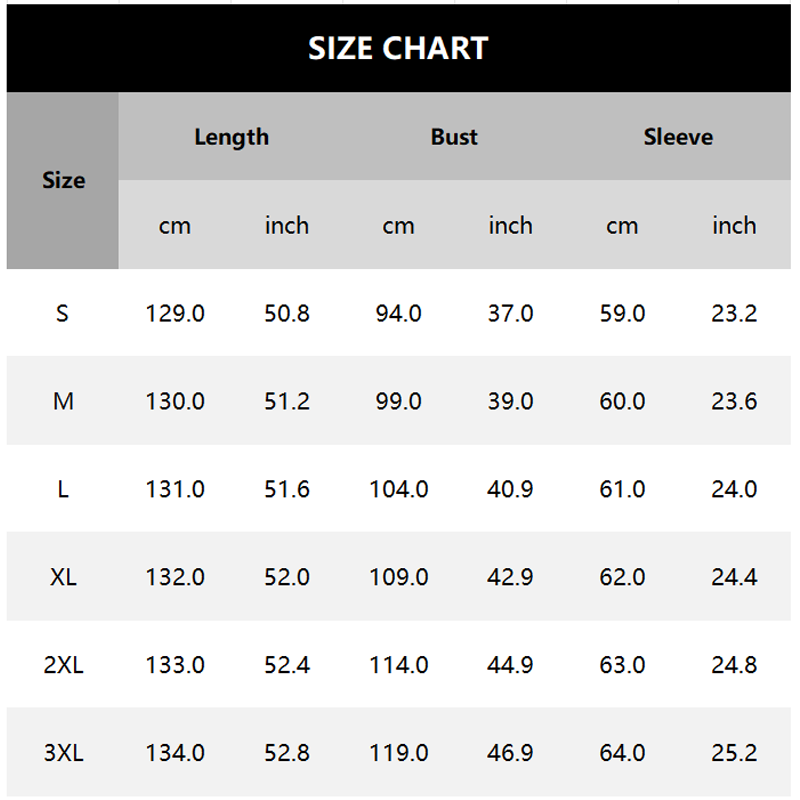Click the S size row label
Viewport: 800px width, 800px height.
pyautogui.click(x=63, y=314)
